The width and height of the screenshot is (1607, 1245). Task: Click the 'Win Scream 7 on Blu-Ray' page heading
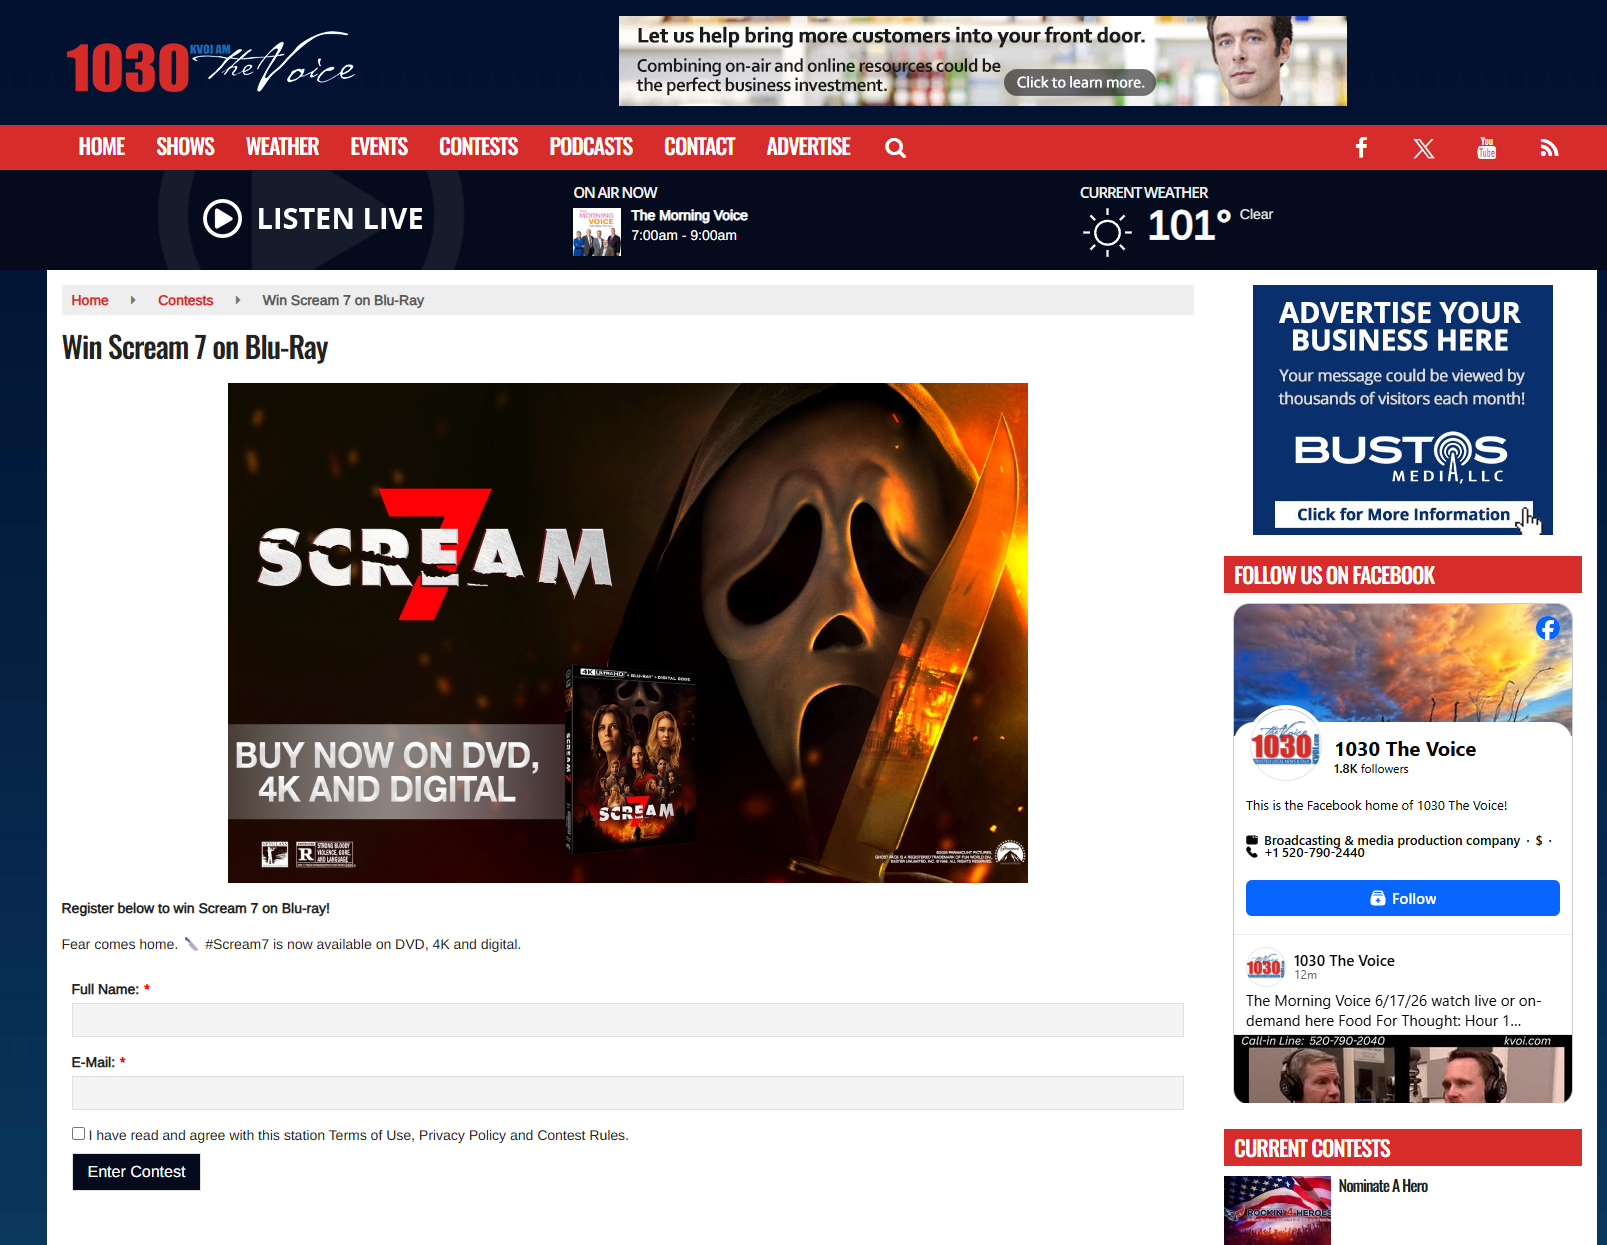(x=195, y=348)
